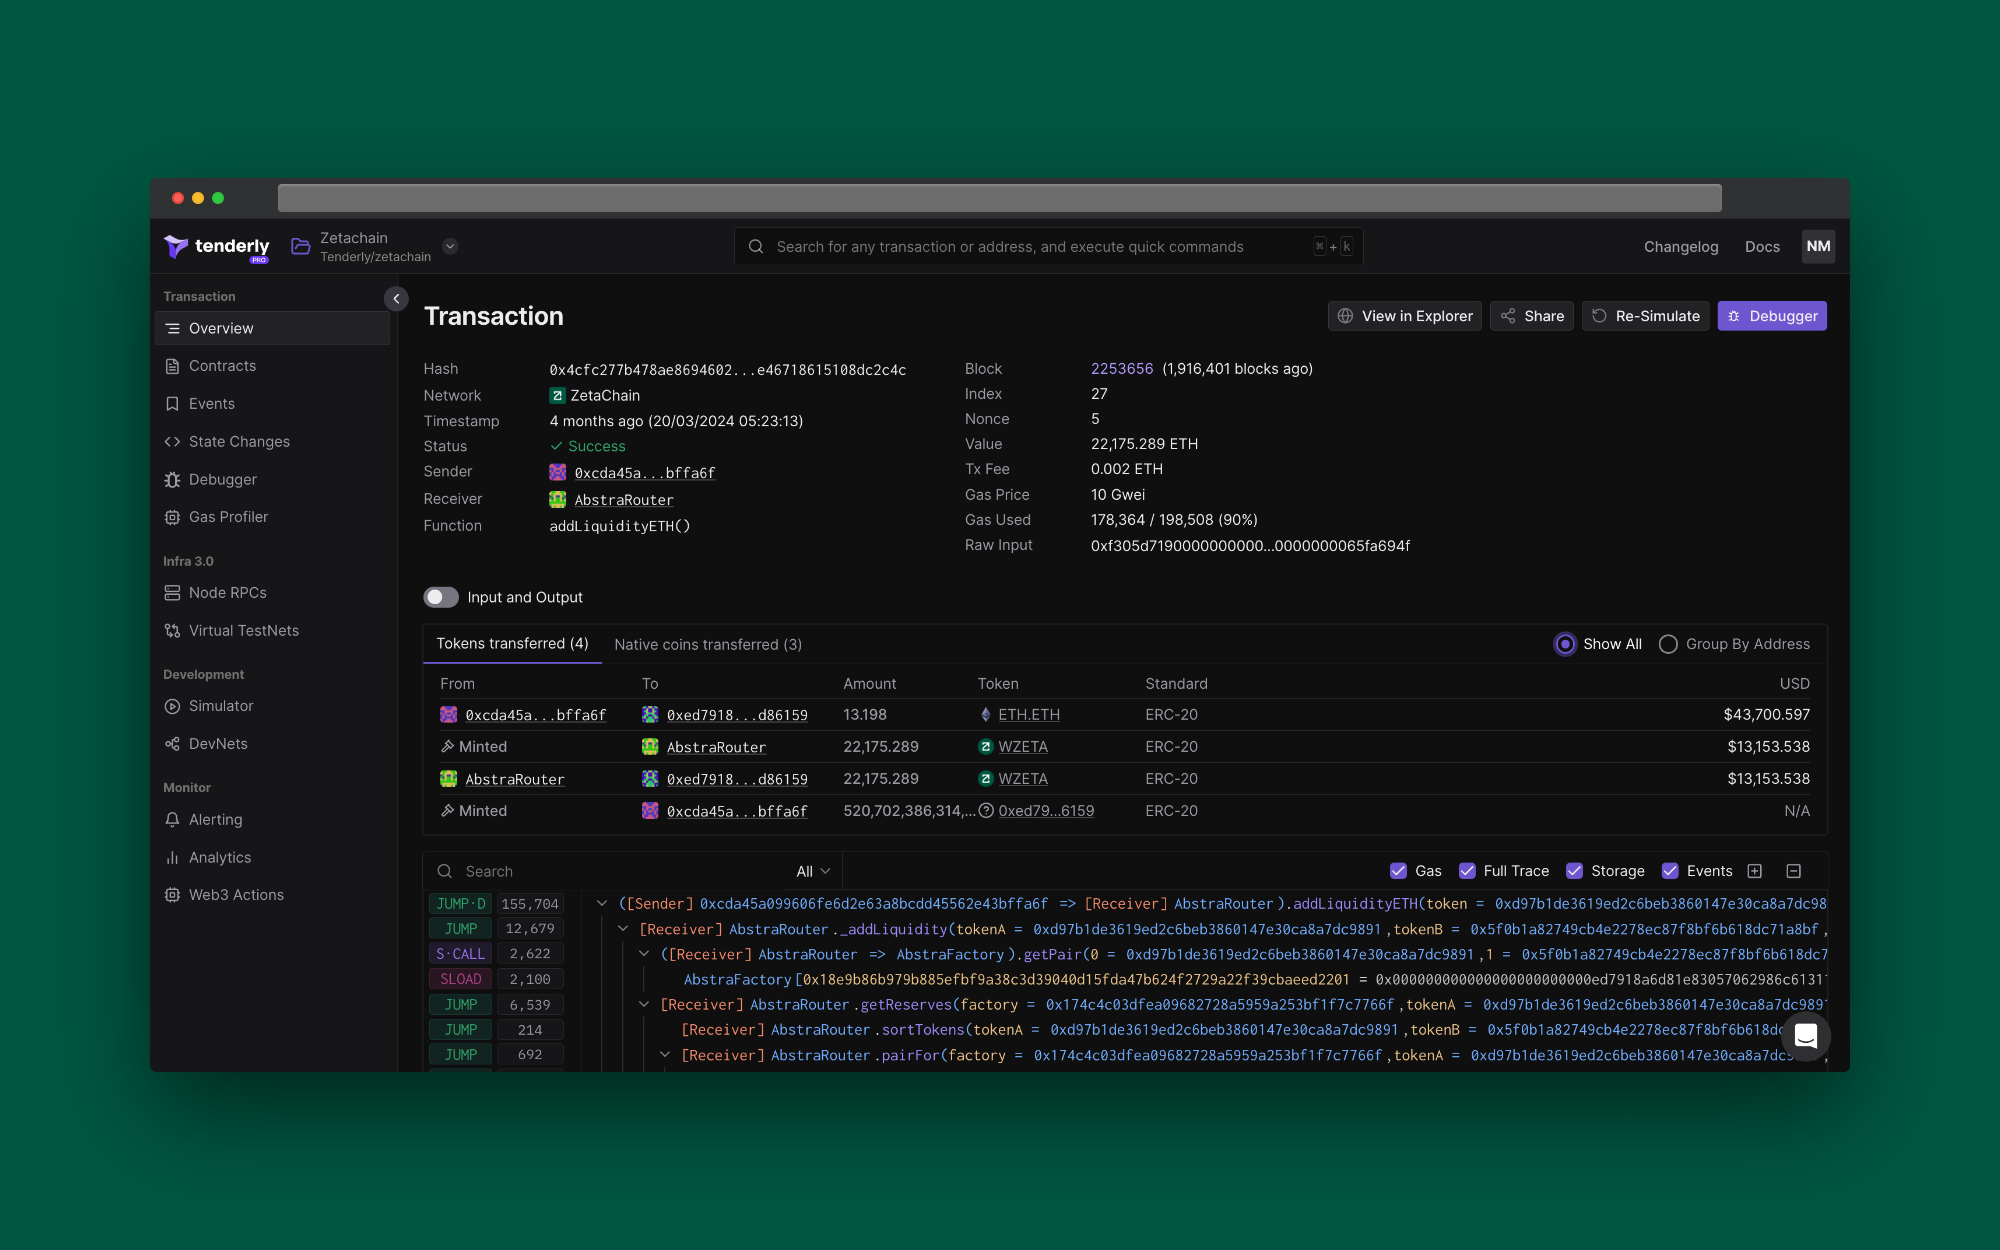Open the Zetachain project dropdown
The image size is (2000, 1250).
click(450, 246)
